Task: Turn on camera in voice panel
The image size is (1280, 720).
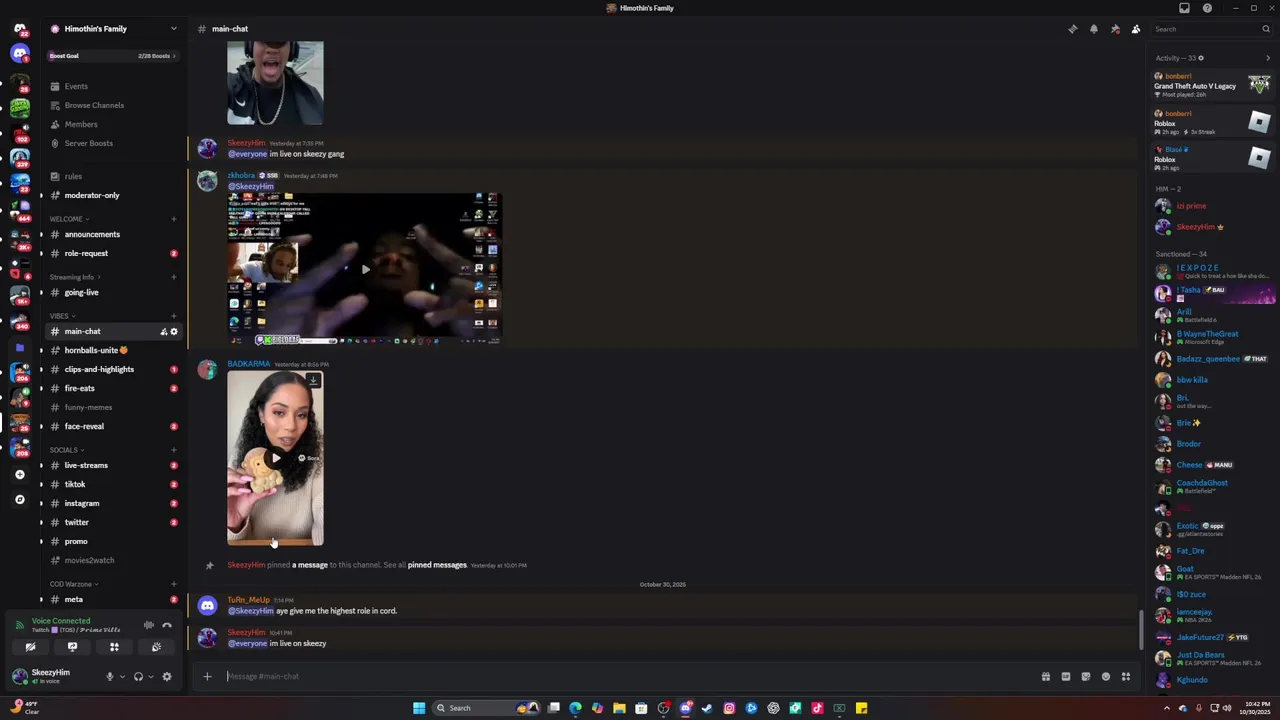Action: coord(30,647)
